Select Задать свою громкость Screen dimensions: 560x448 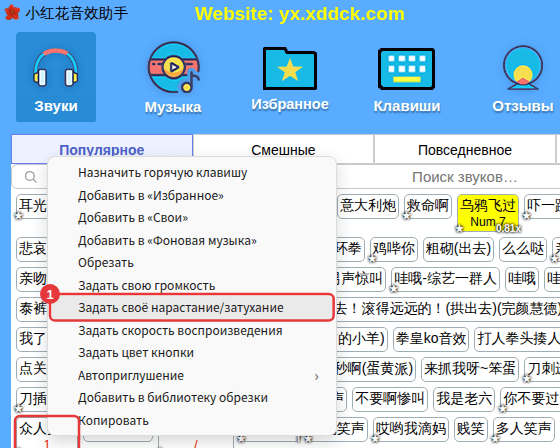[192, 286]
